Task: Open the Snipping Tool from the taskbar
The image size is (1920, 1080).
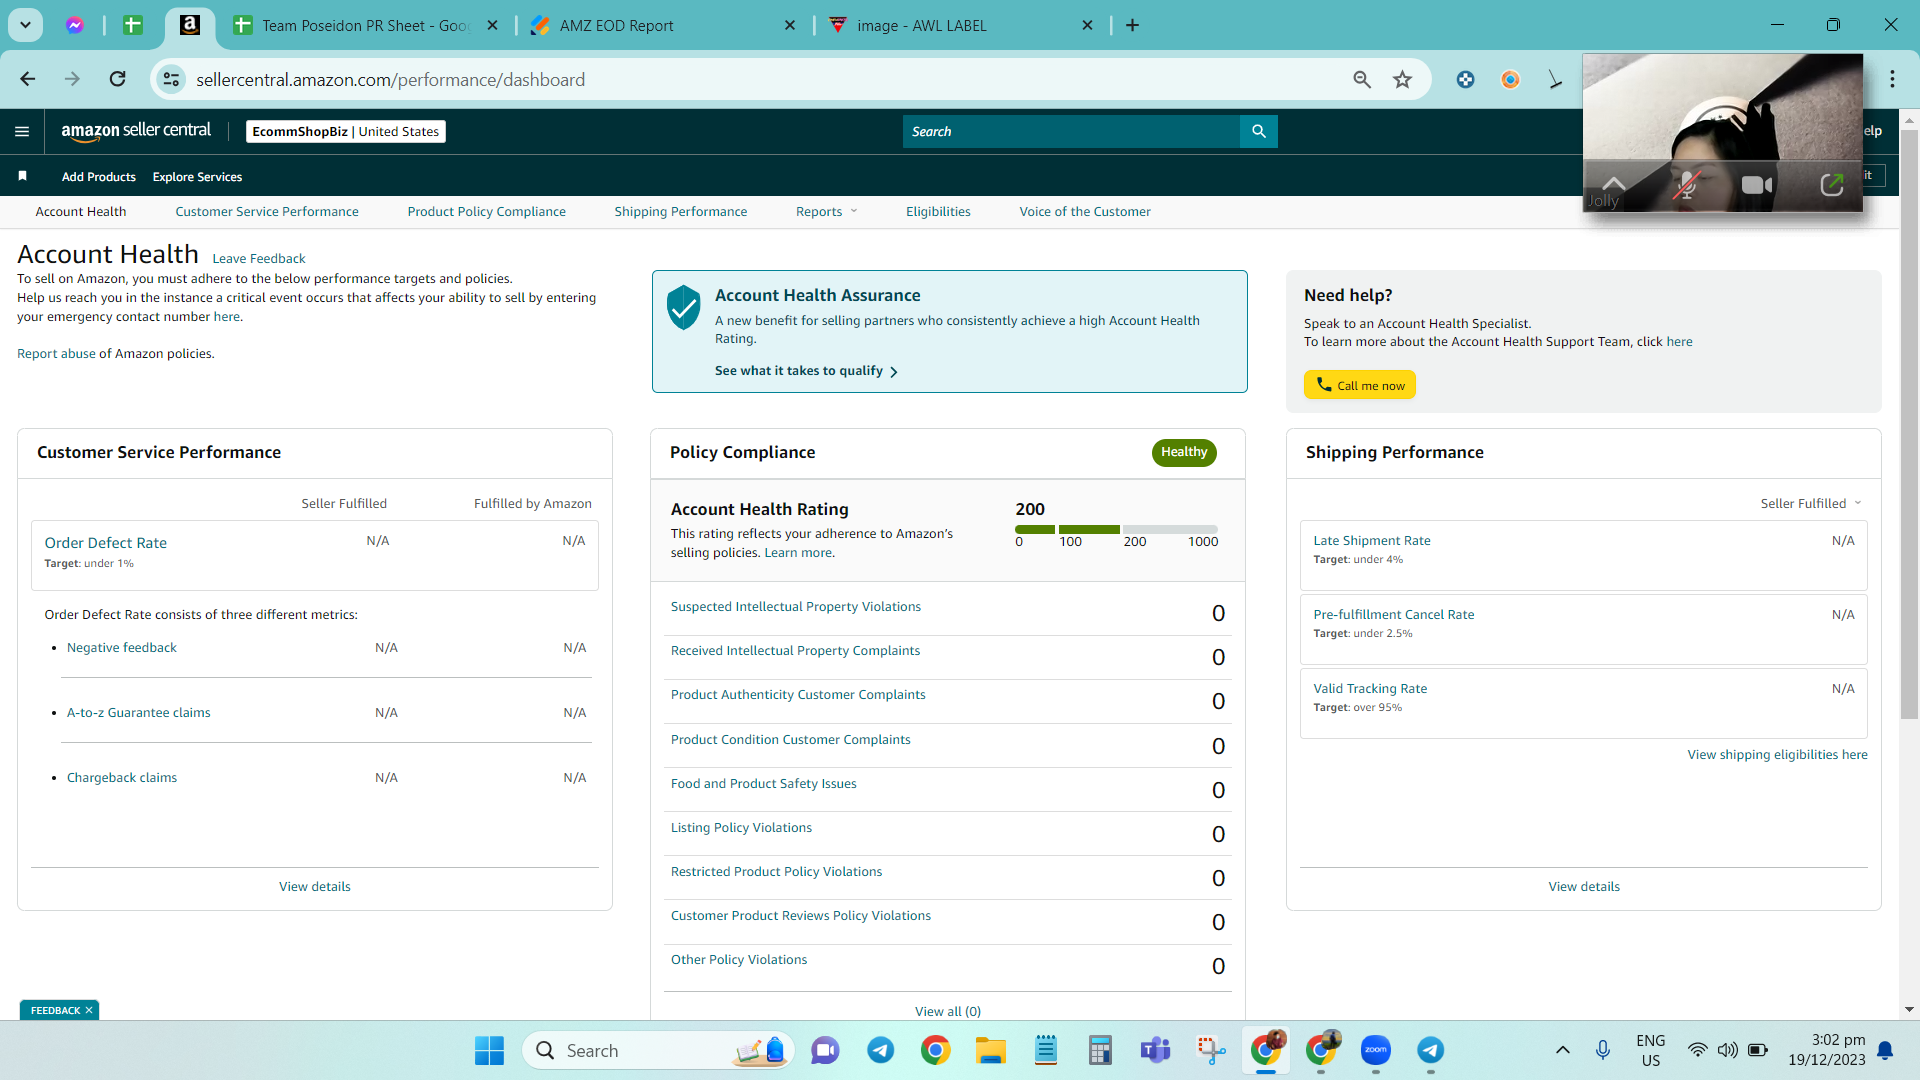Action: click(1211, 1050)
